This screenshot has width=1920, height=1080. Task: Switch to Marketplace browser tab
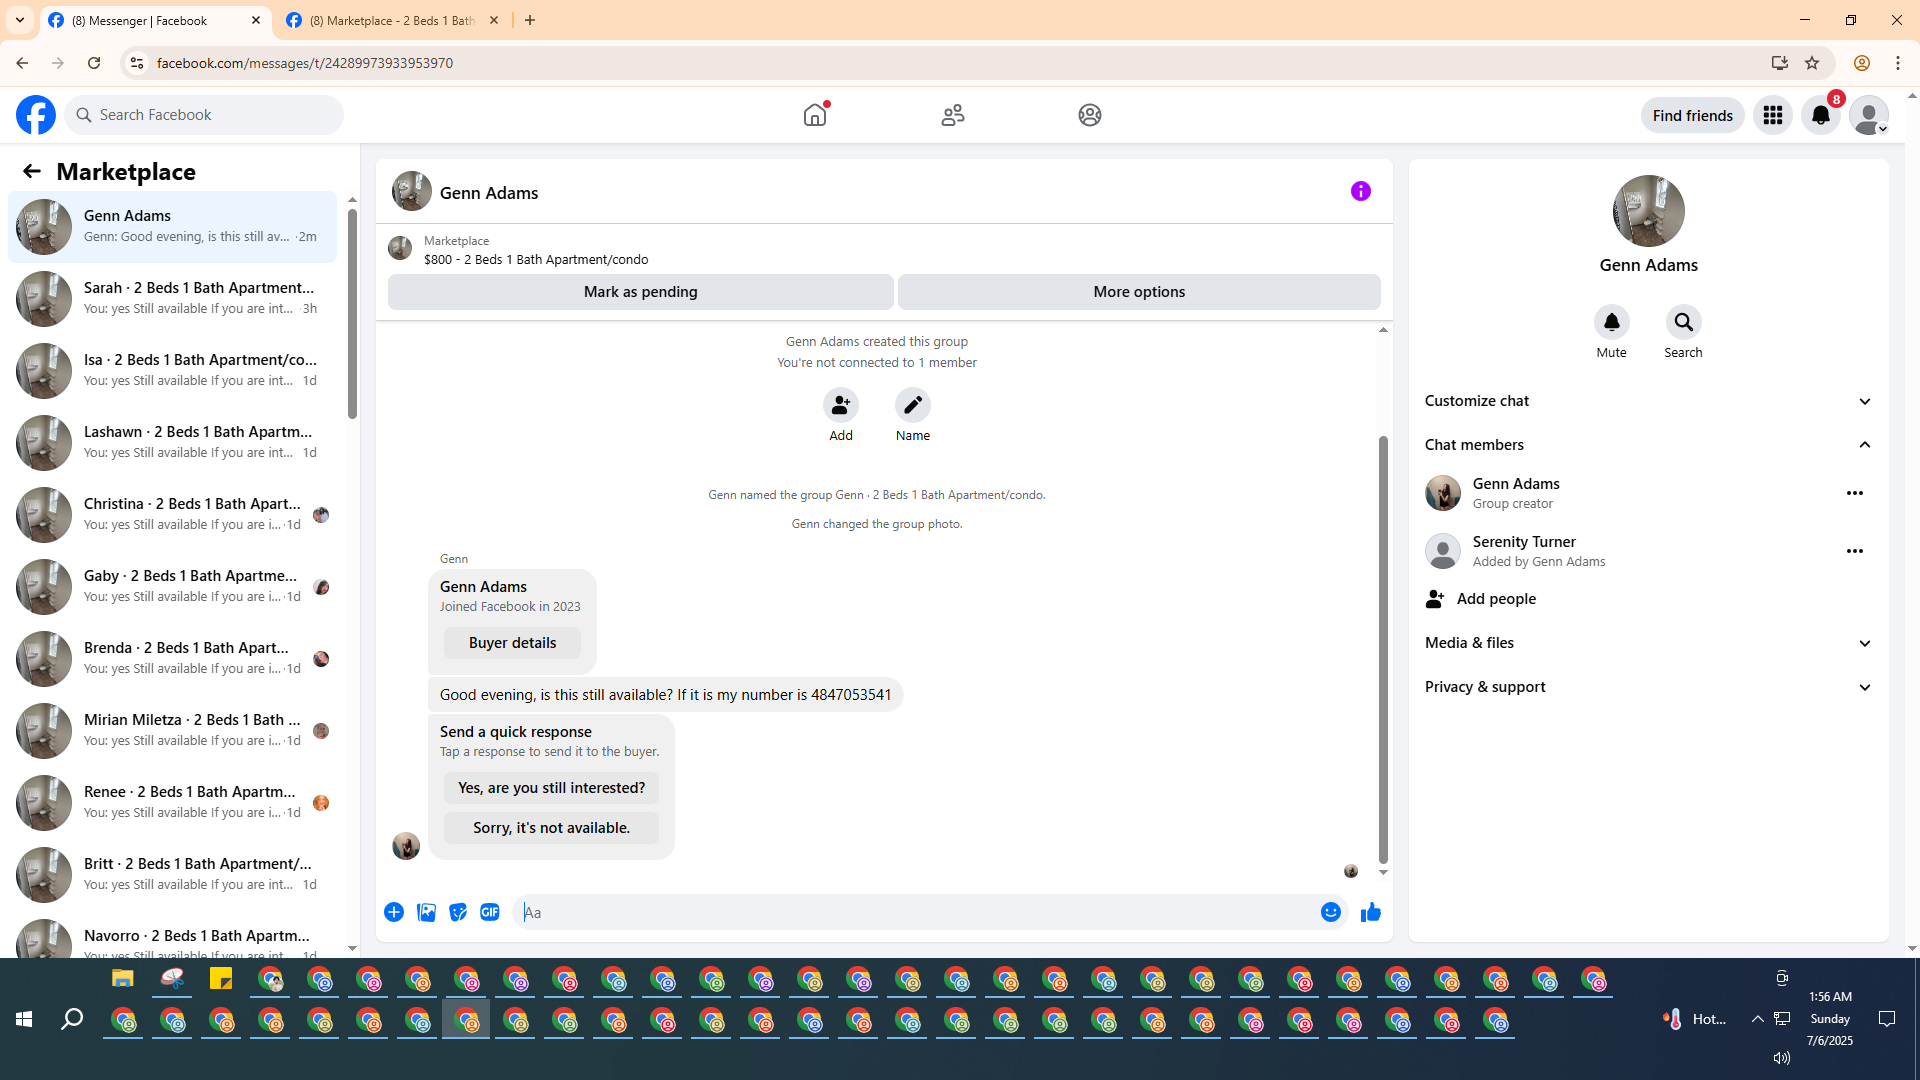[392, 20]
